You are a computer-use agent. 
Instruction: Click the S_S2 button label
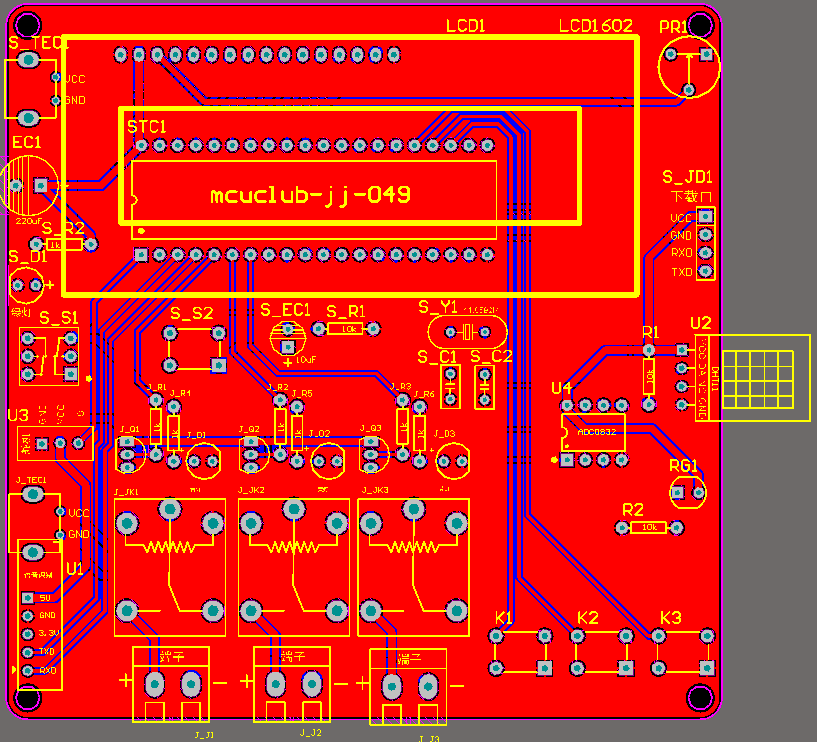[192, 313]
